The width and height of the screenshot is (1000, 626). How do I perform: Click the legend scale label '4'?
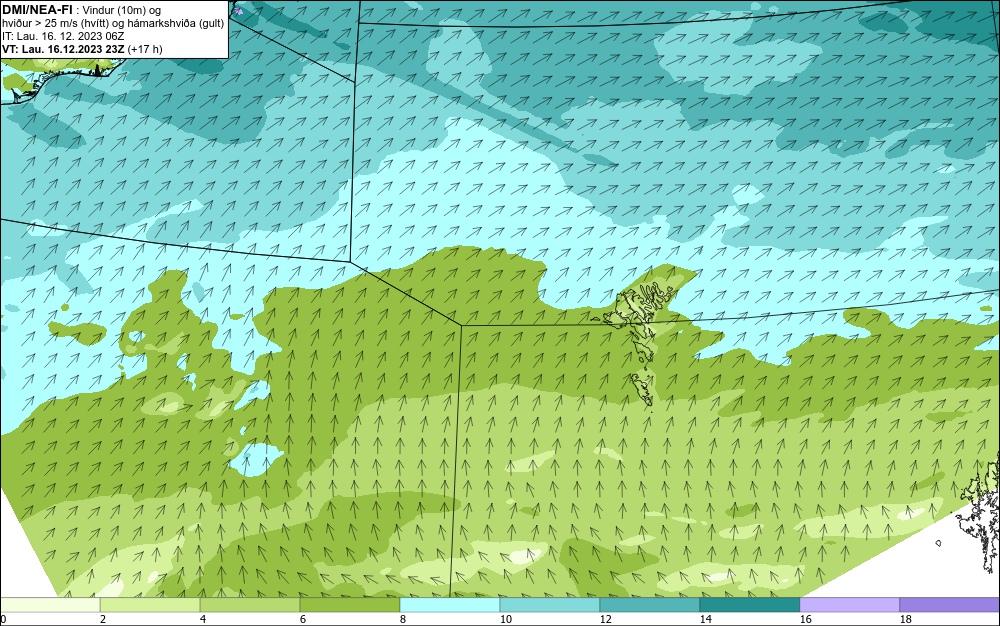203,619
